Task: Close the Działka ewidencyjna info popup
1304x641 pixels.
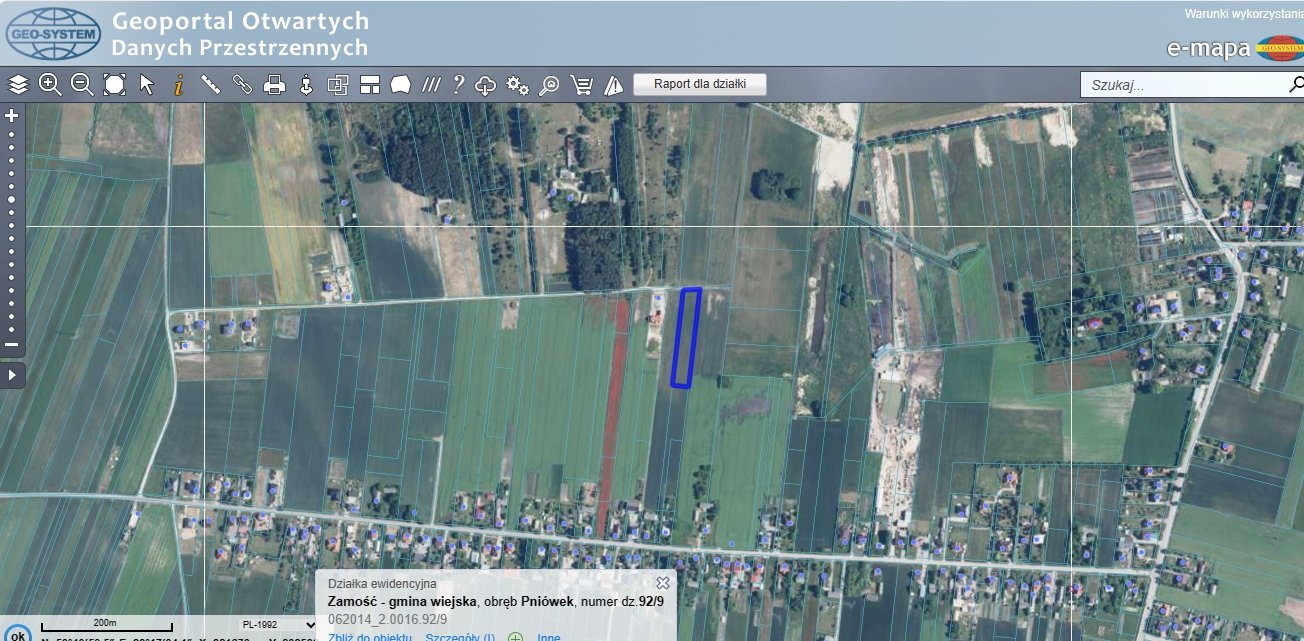Action: pyautogui.click(x=662, y=582)
